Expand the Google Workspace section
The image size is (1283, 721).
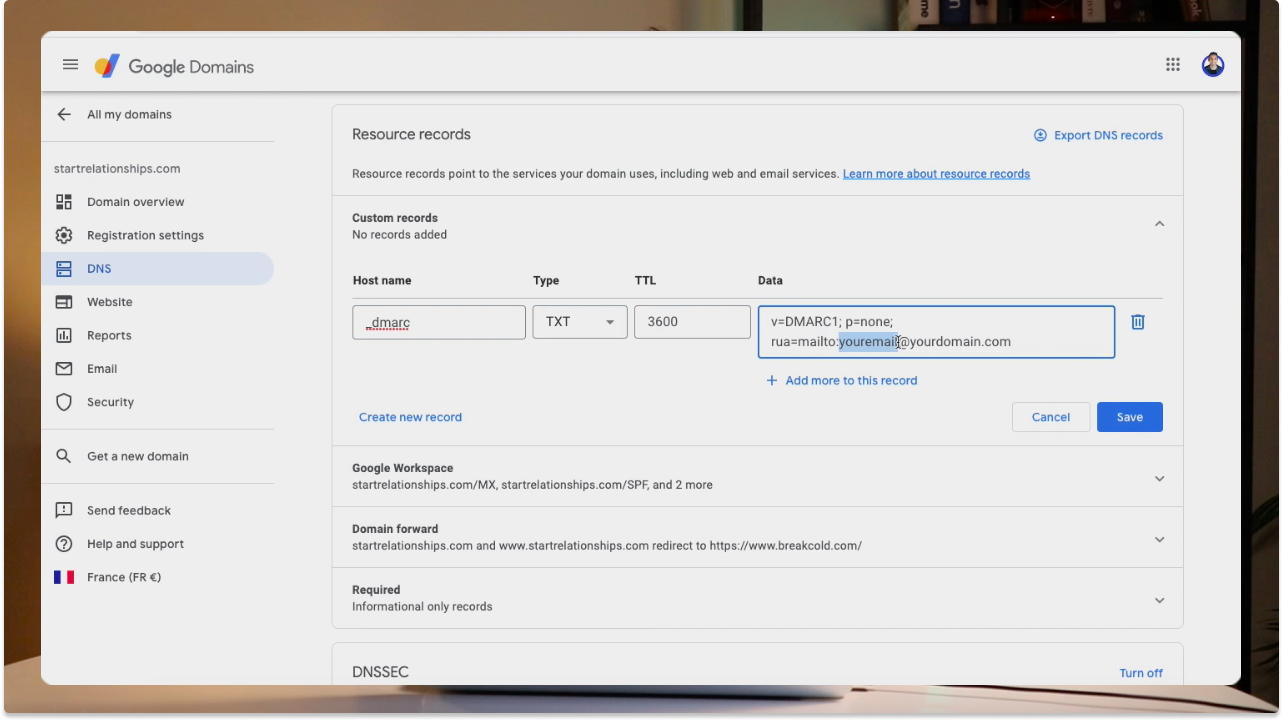1160,478
